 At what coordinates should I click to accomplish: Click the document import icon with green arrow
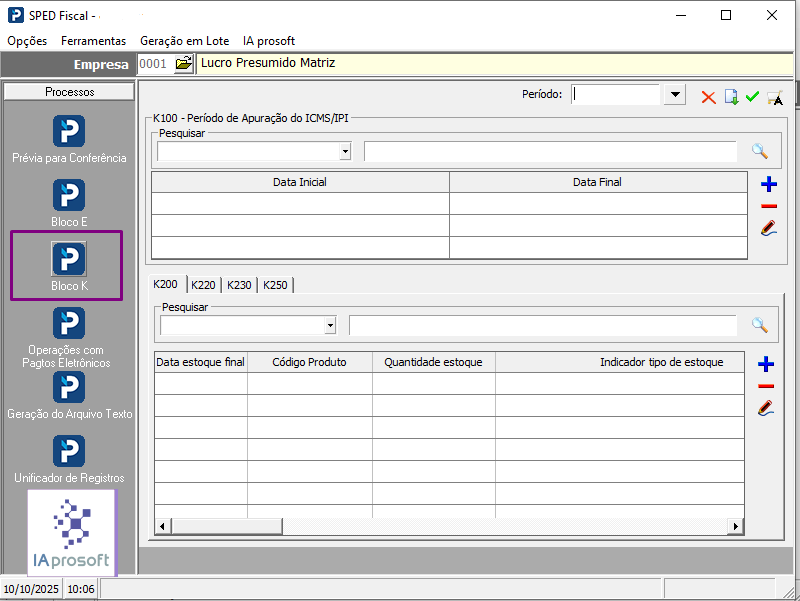click(x=731, y=96)
